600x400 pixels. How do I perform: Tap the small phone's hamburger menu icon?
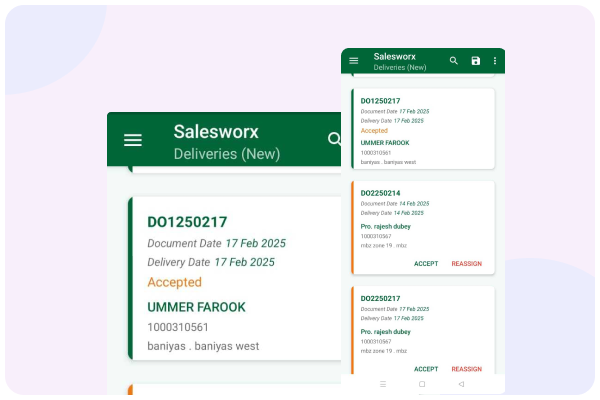[x=353, y=61]
